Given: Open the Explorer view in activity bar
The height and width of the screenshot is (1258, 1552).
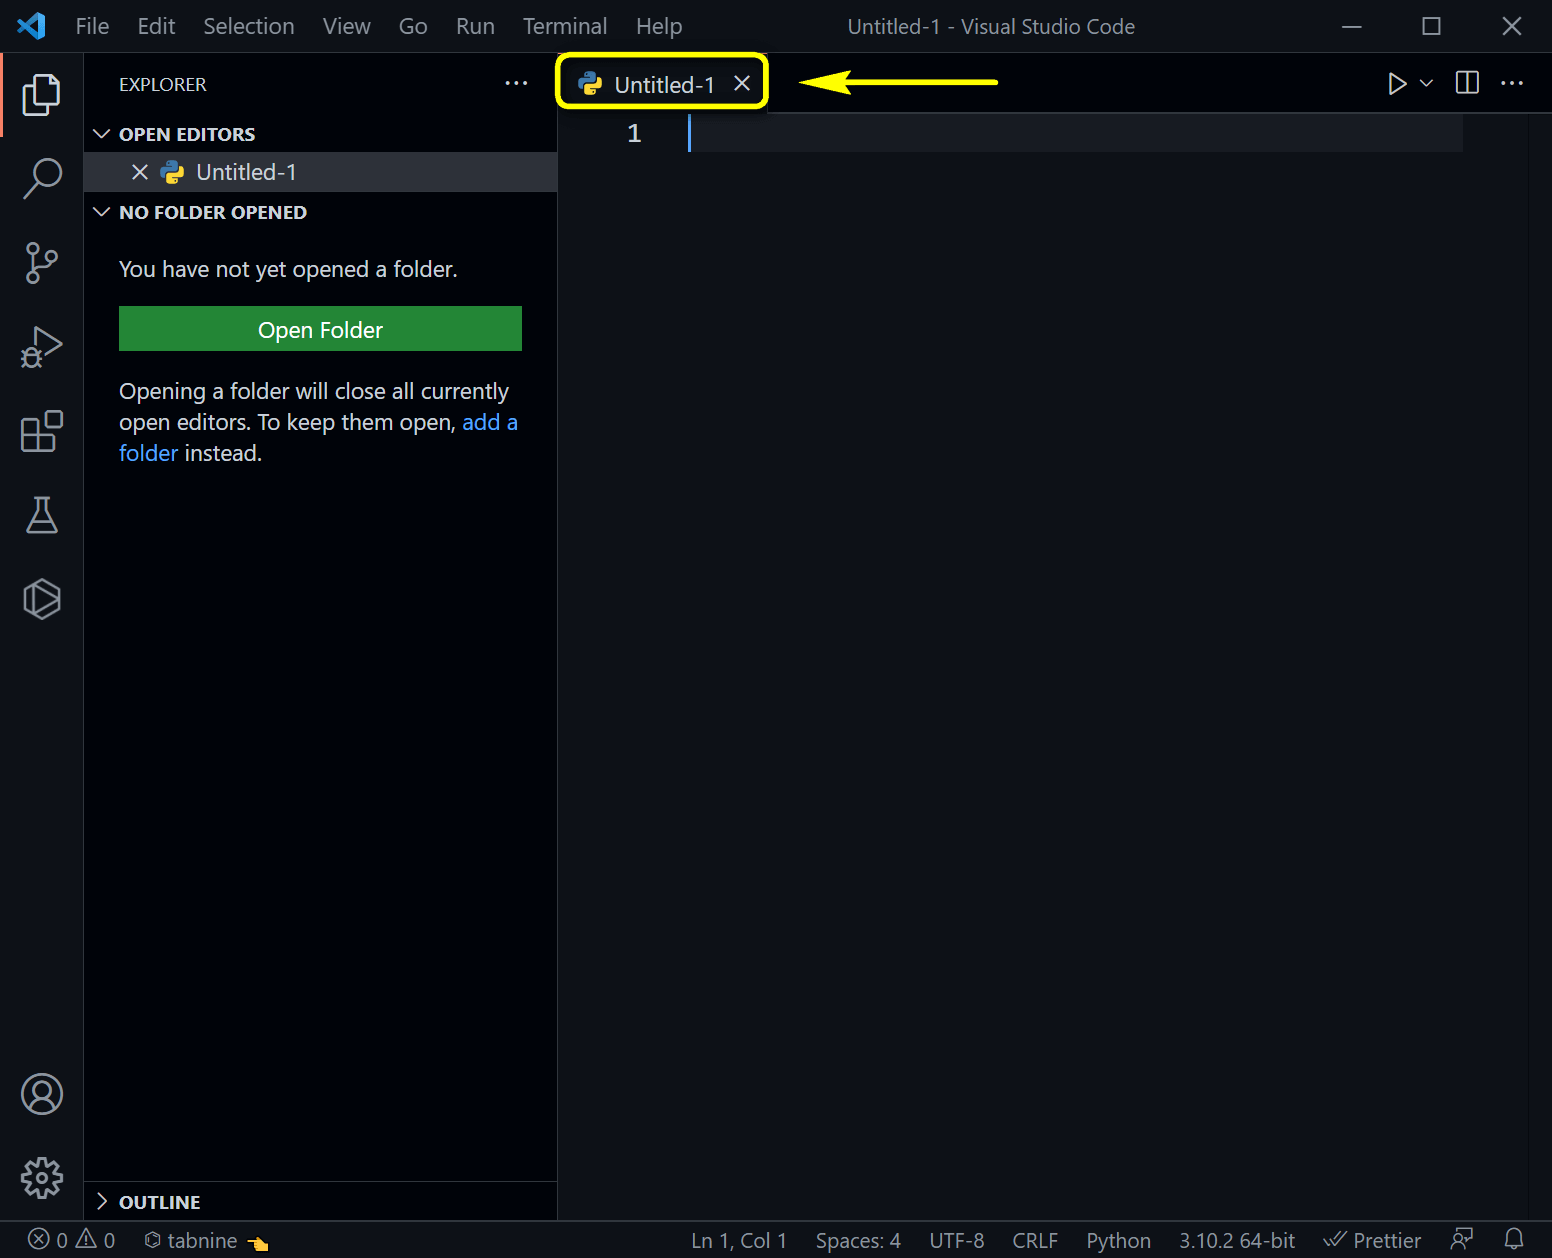Looking at the screenshot, I should (41, 95).
